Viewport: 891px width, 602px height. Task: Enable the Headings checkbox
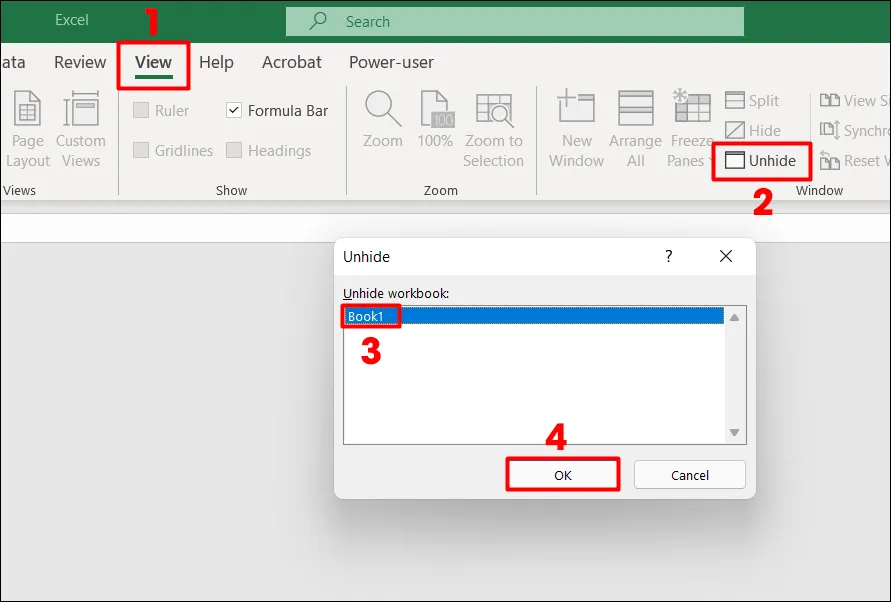[232, 150]
